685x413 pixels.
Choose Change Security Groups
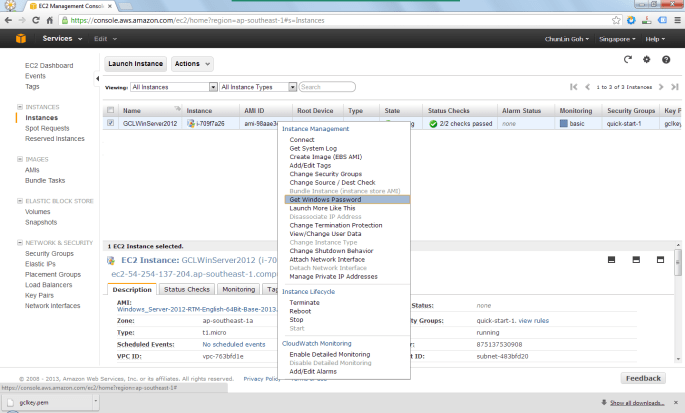(x=325, y=174)
